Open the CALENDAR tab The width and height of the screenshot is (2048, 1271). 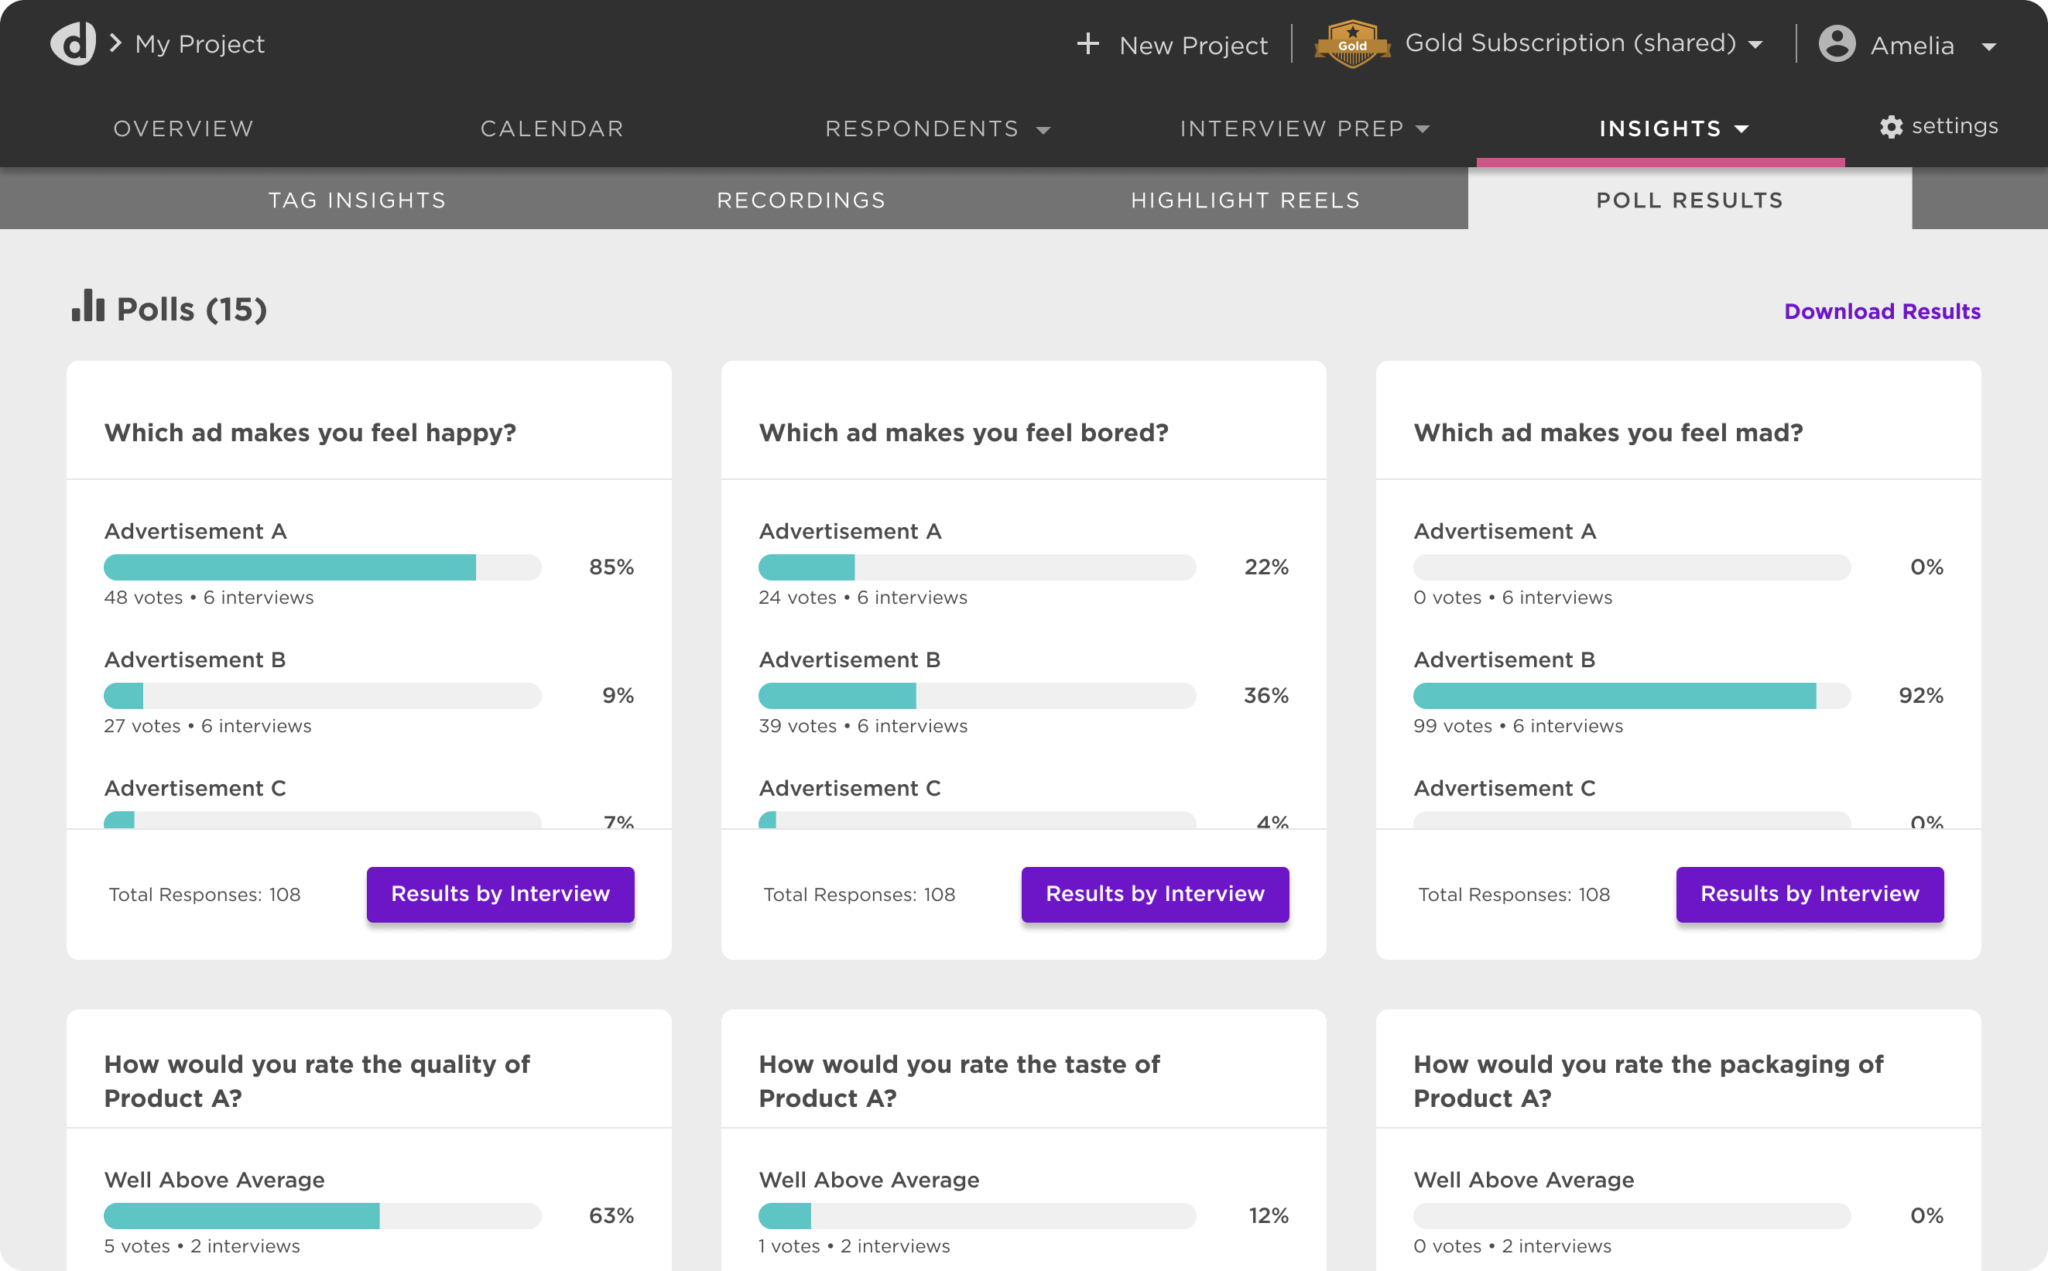pyautogui.click(x=552, y=128)
